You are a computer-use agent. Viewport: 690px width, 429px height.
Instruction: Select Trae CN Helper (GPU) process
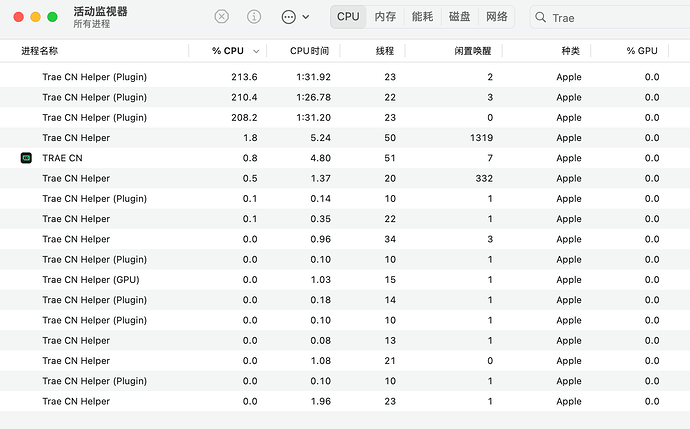(x=345, y=279)
